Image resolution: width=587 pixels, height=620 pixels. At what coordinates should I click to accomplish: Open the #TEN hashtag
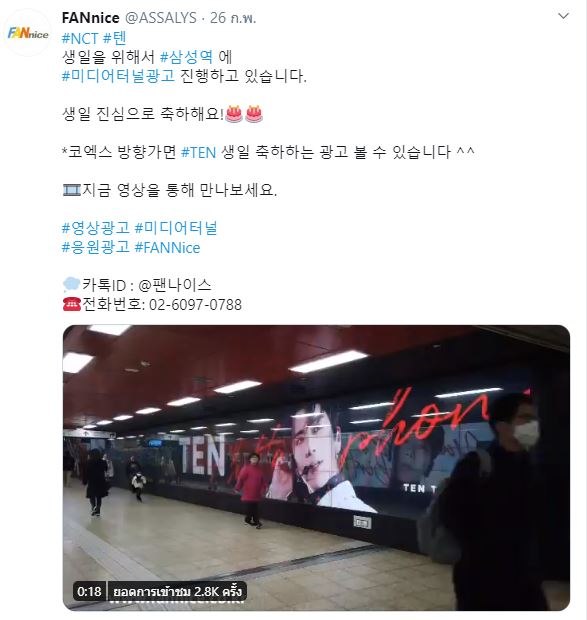(198, 152)
